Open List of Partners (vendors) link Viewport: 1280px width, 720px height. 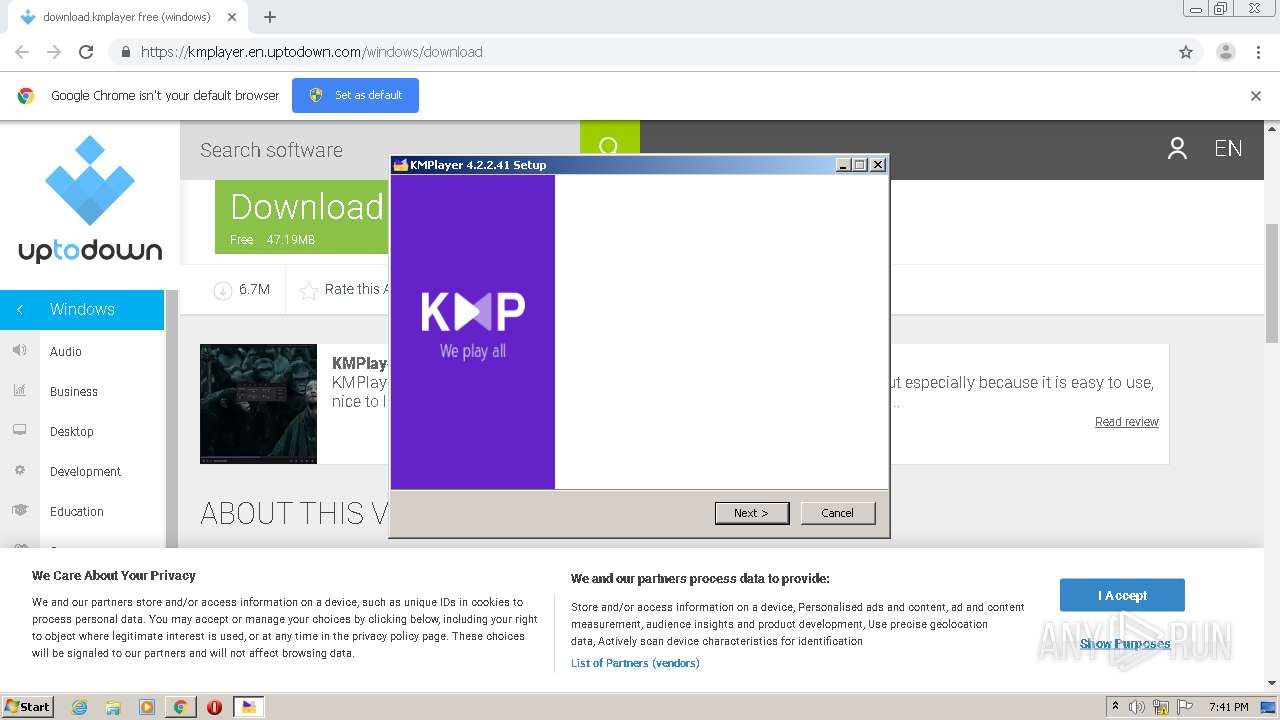pos(635,663)
